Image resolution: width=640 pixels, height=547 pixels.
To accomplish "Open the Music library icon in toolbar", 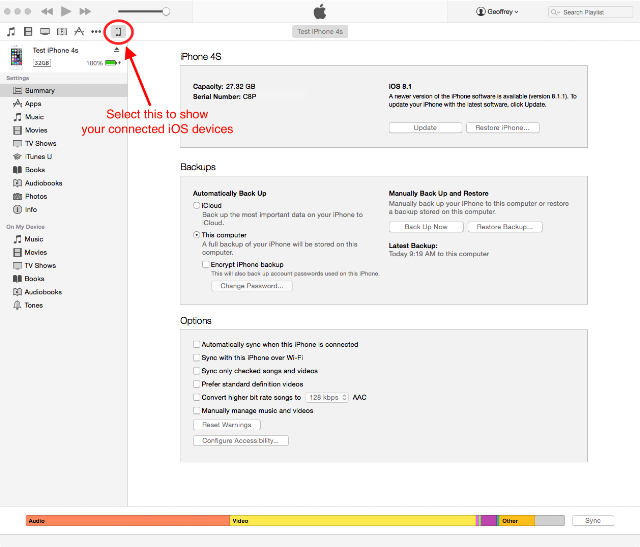I will tap(11, 31).
